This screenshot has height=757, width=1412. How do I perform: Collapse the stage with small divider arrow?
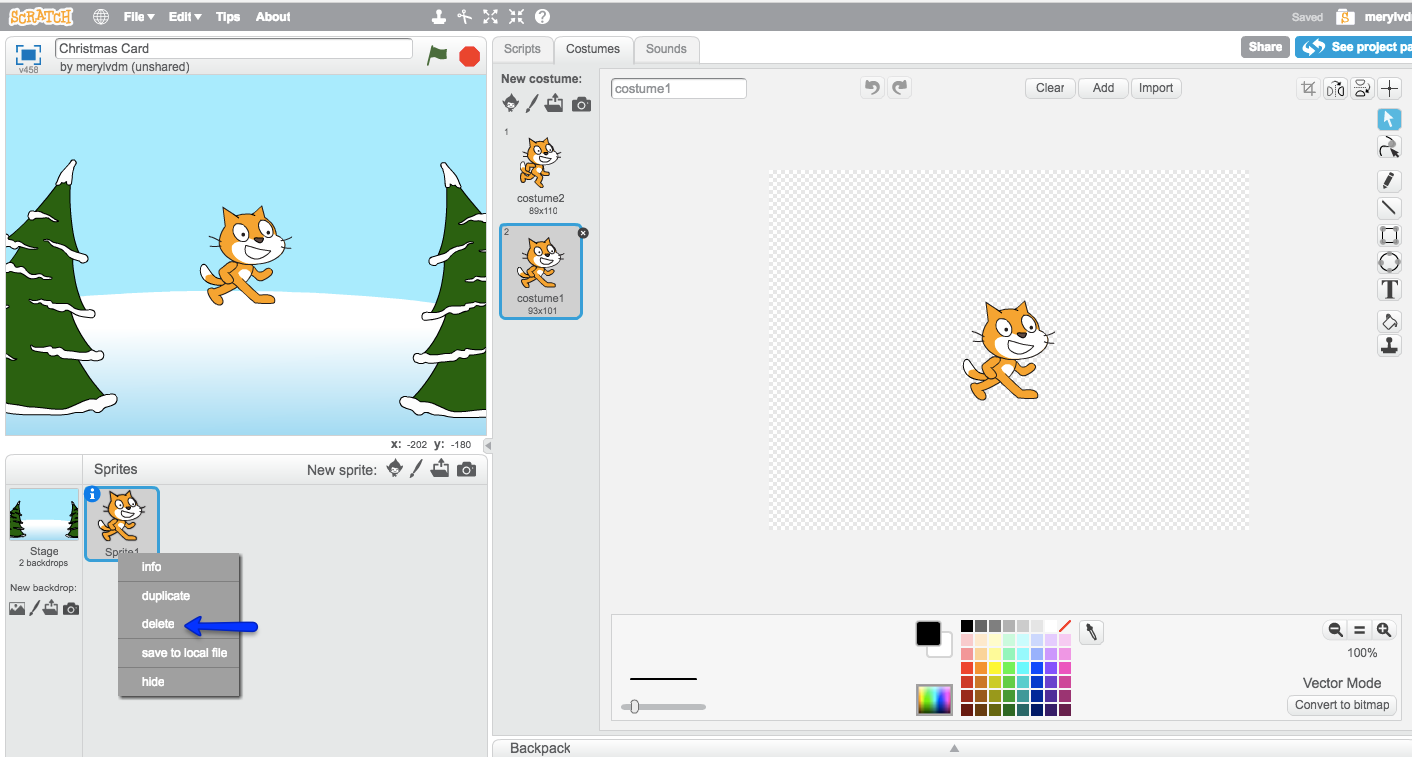coord(488,445)
